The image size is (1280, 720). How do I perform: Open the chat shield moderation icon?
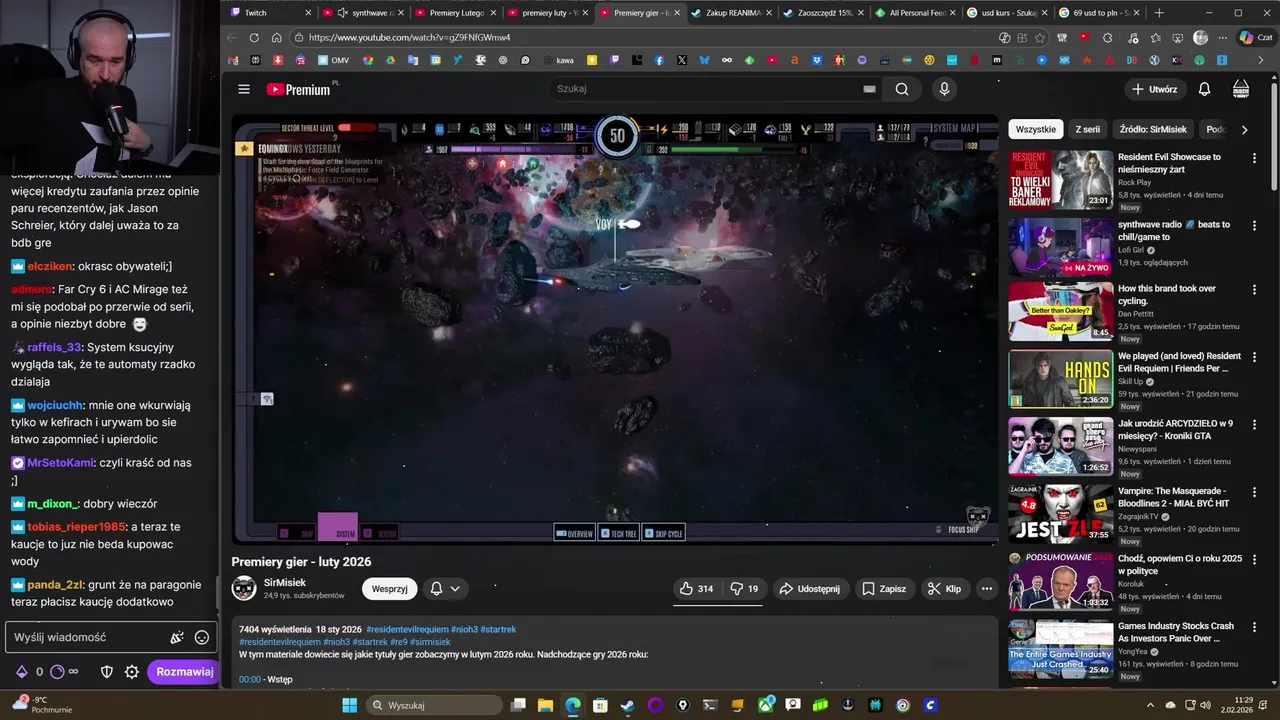pos(107,672)
